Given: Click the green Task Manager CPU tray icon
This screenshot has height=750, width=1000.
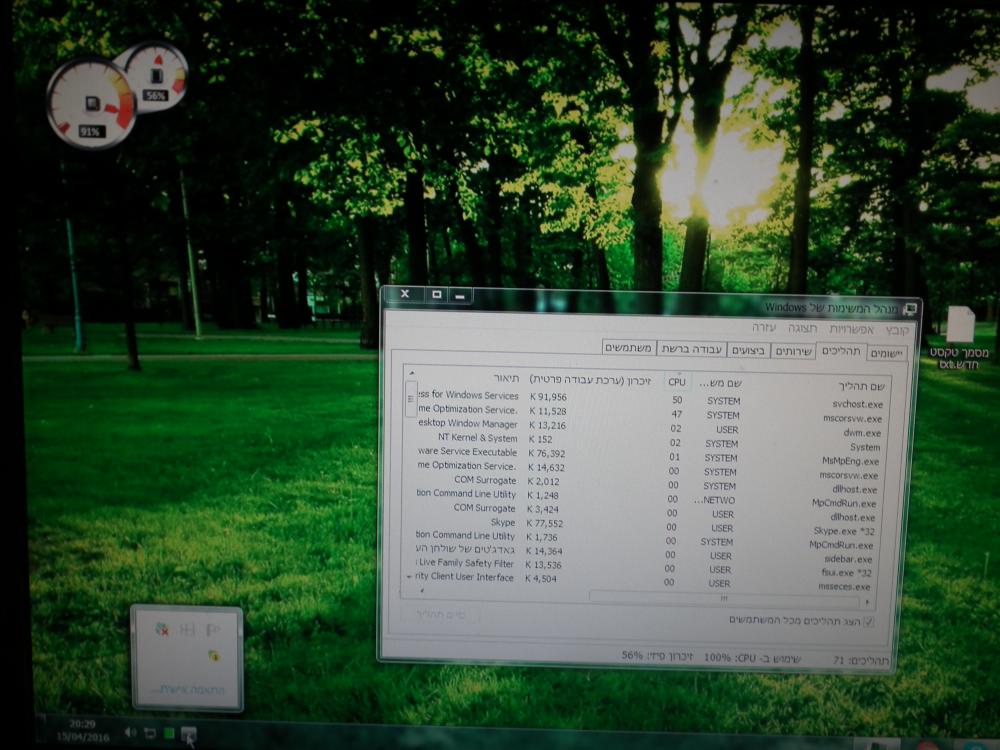Looking at the screenshot, I should pos(169,734).
